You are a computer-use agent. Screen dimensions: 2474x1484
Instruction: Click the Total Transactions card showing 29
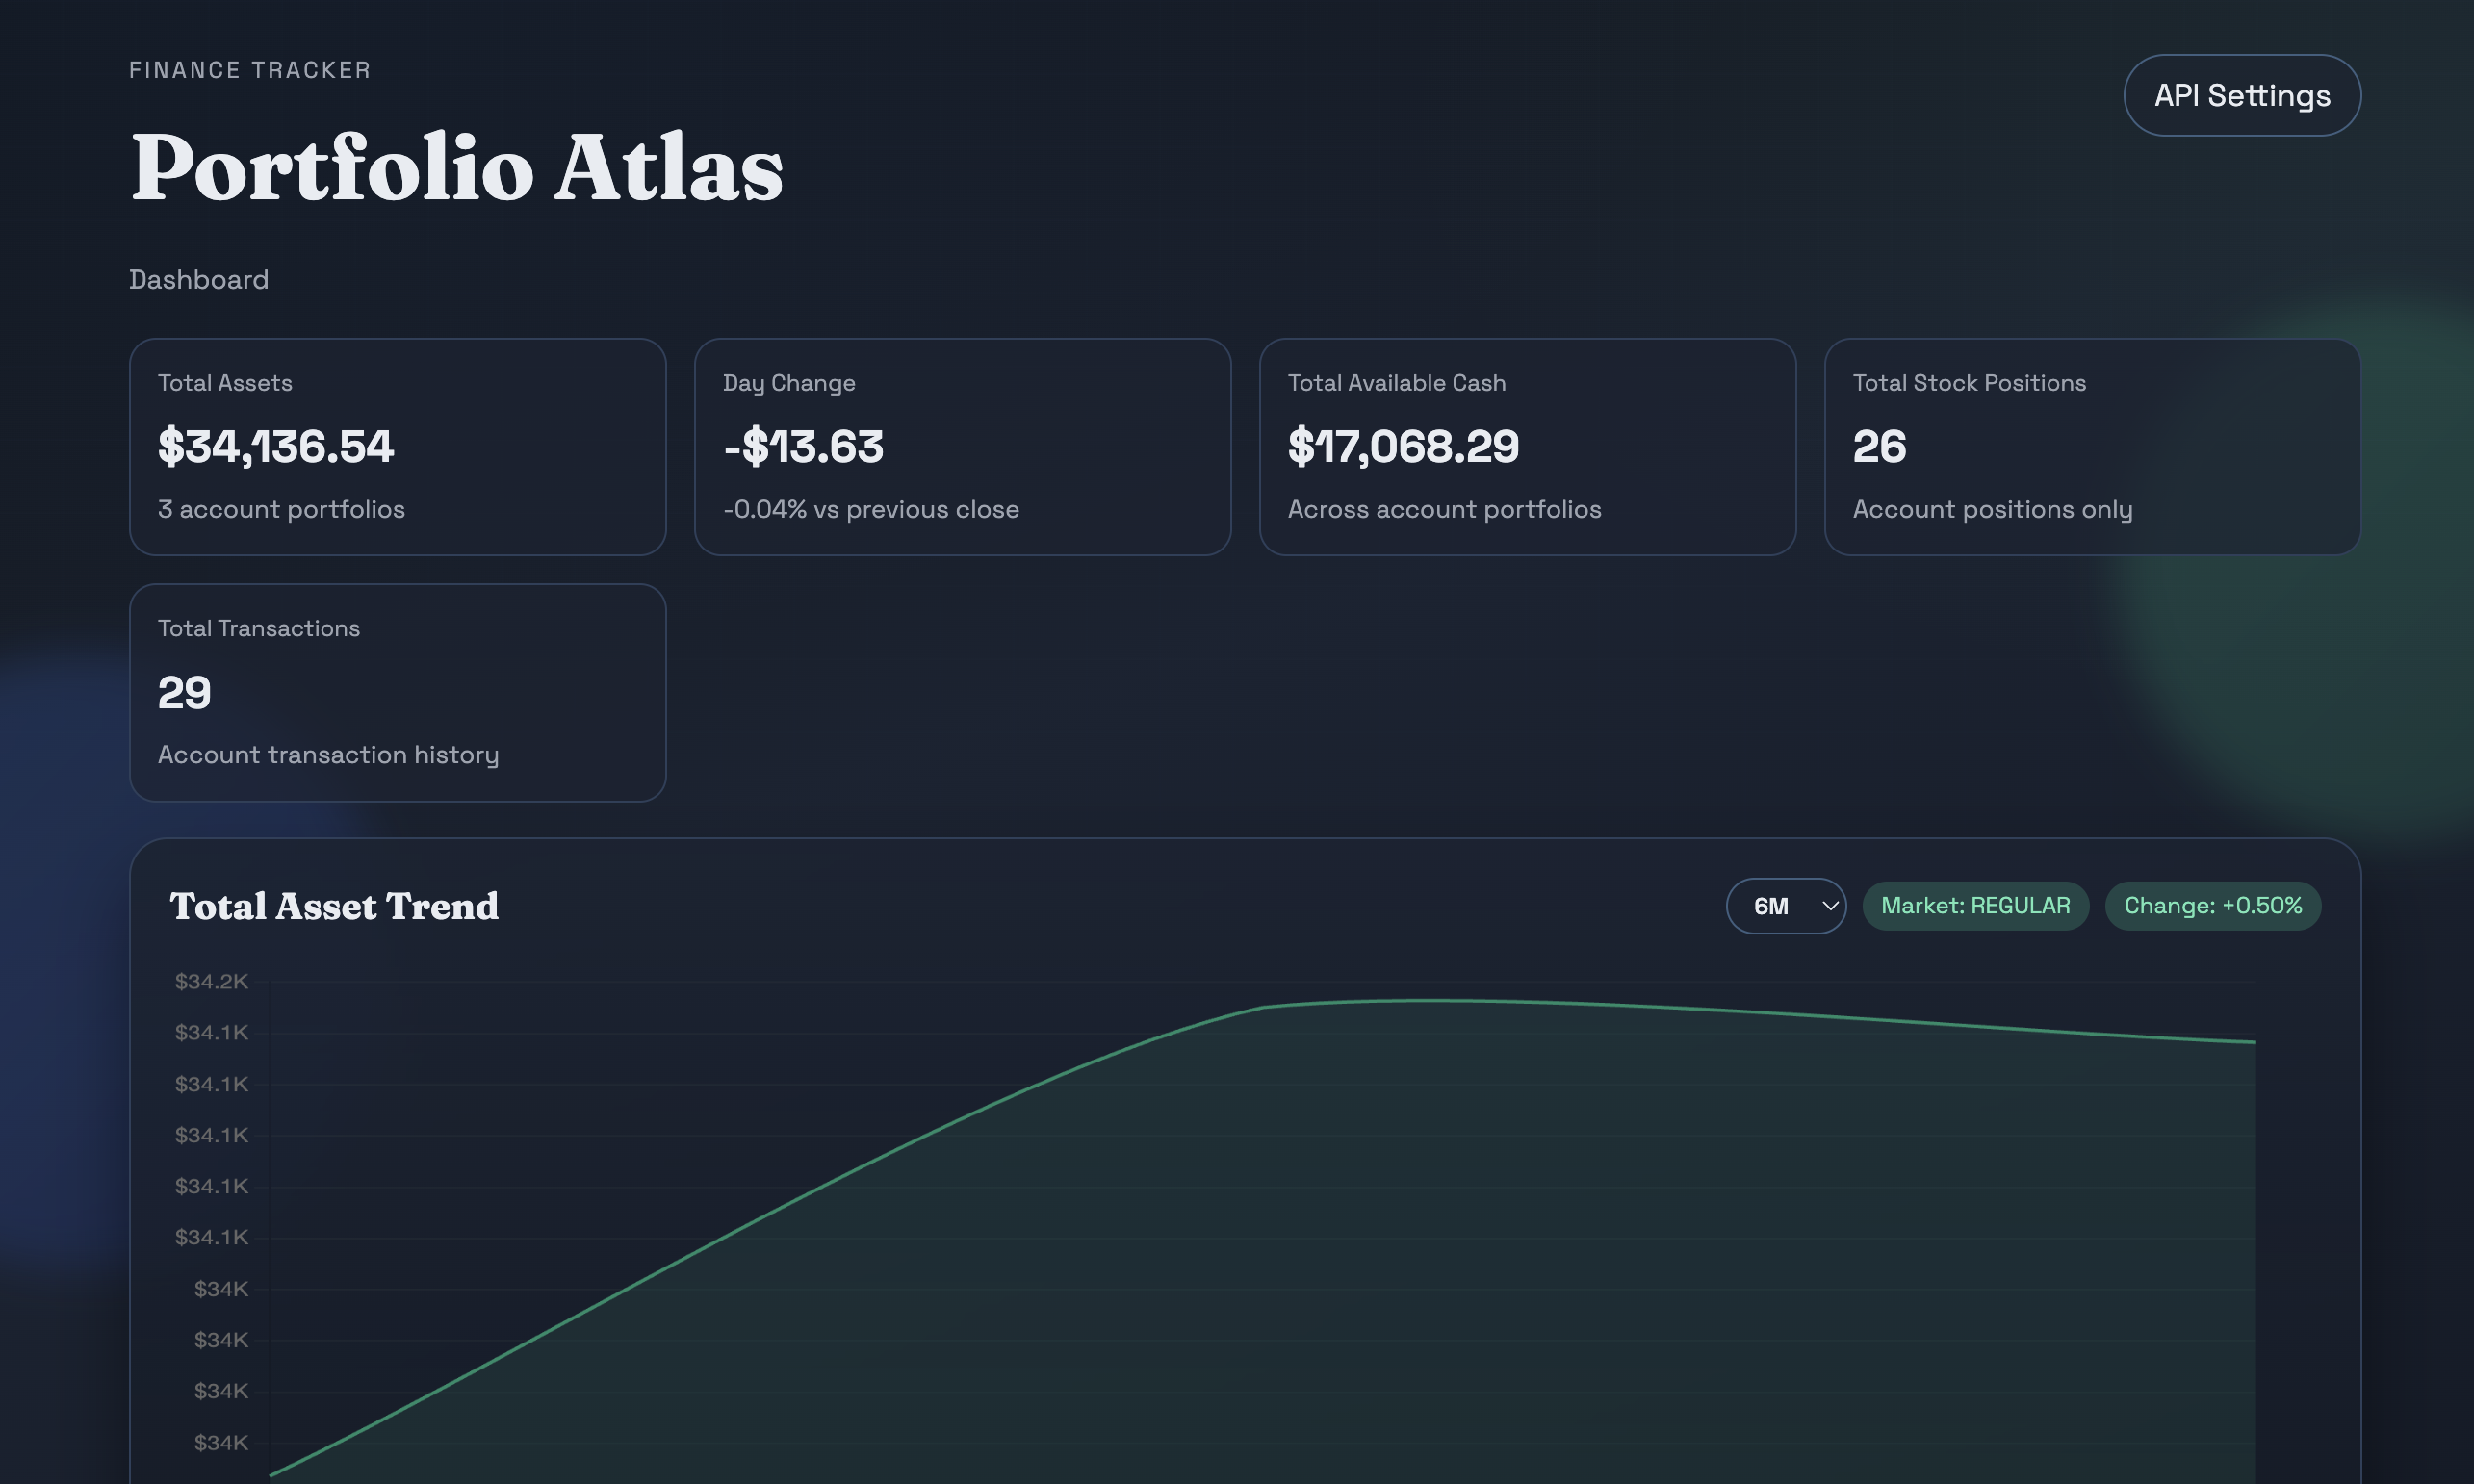(x=397, y=692)
